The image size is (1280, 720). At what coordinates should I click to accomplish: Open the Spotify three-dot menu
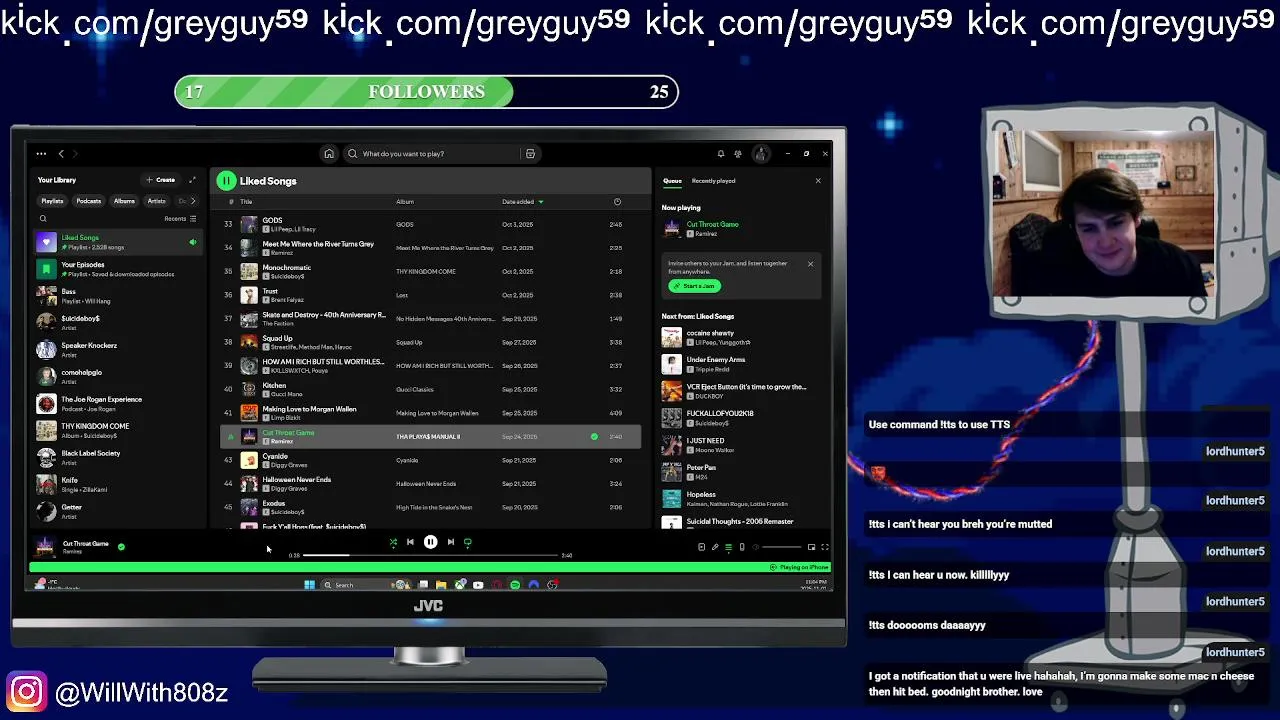(41, 154)
